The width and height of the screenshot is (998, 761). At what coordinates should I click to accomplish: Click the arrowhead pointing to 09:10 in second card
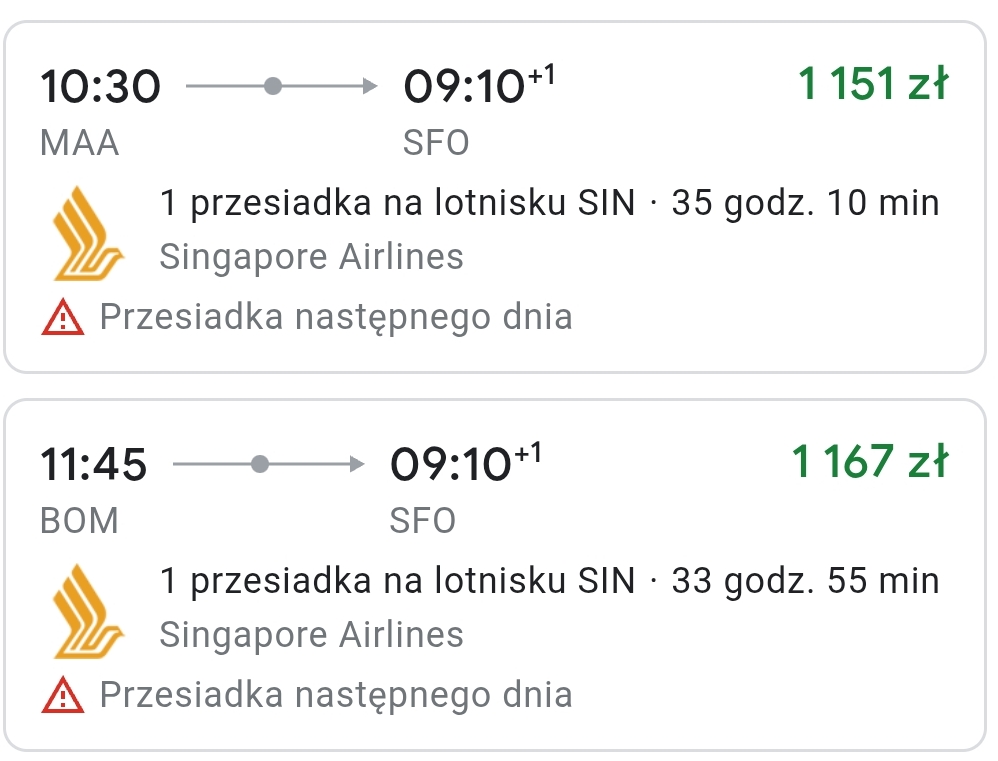356,464
